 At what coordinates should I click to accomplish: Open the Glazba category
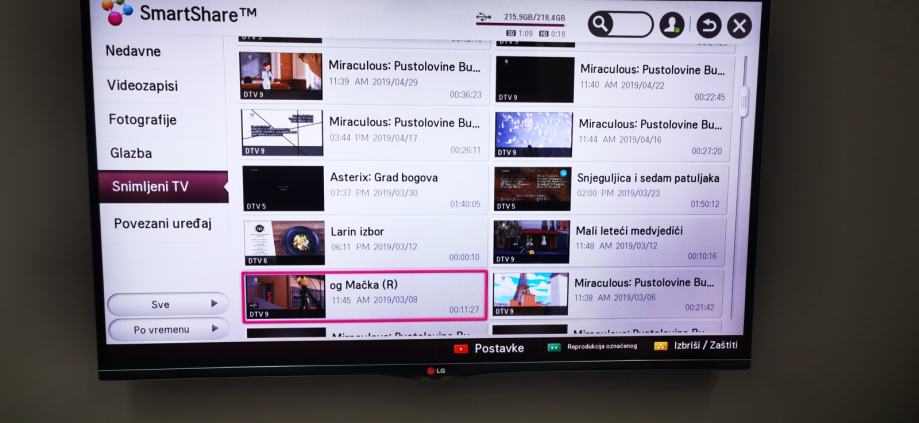pyautogui.click(x=131, y=153)
